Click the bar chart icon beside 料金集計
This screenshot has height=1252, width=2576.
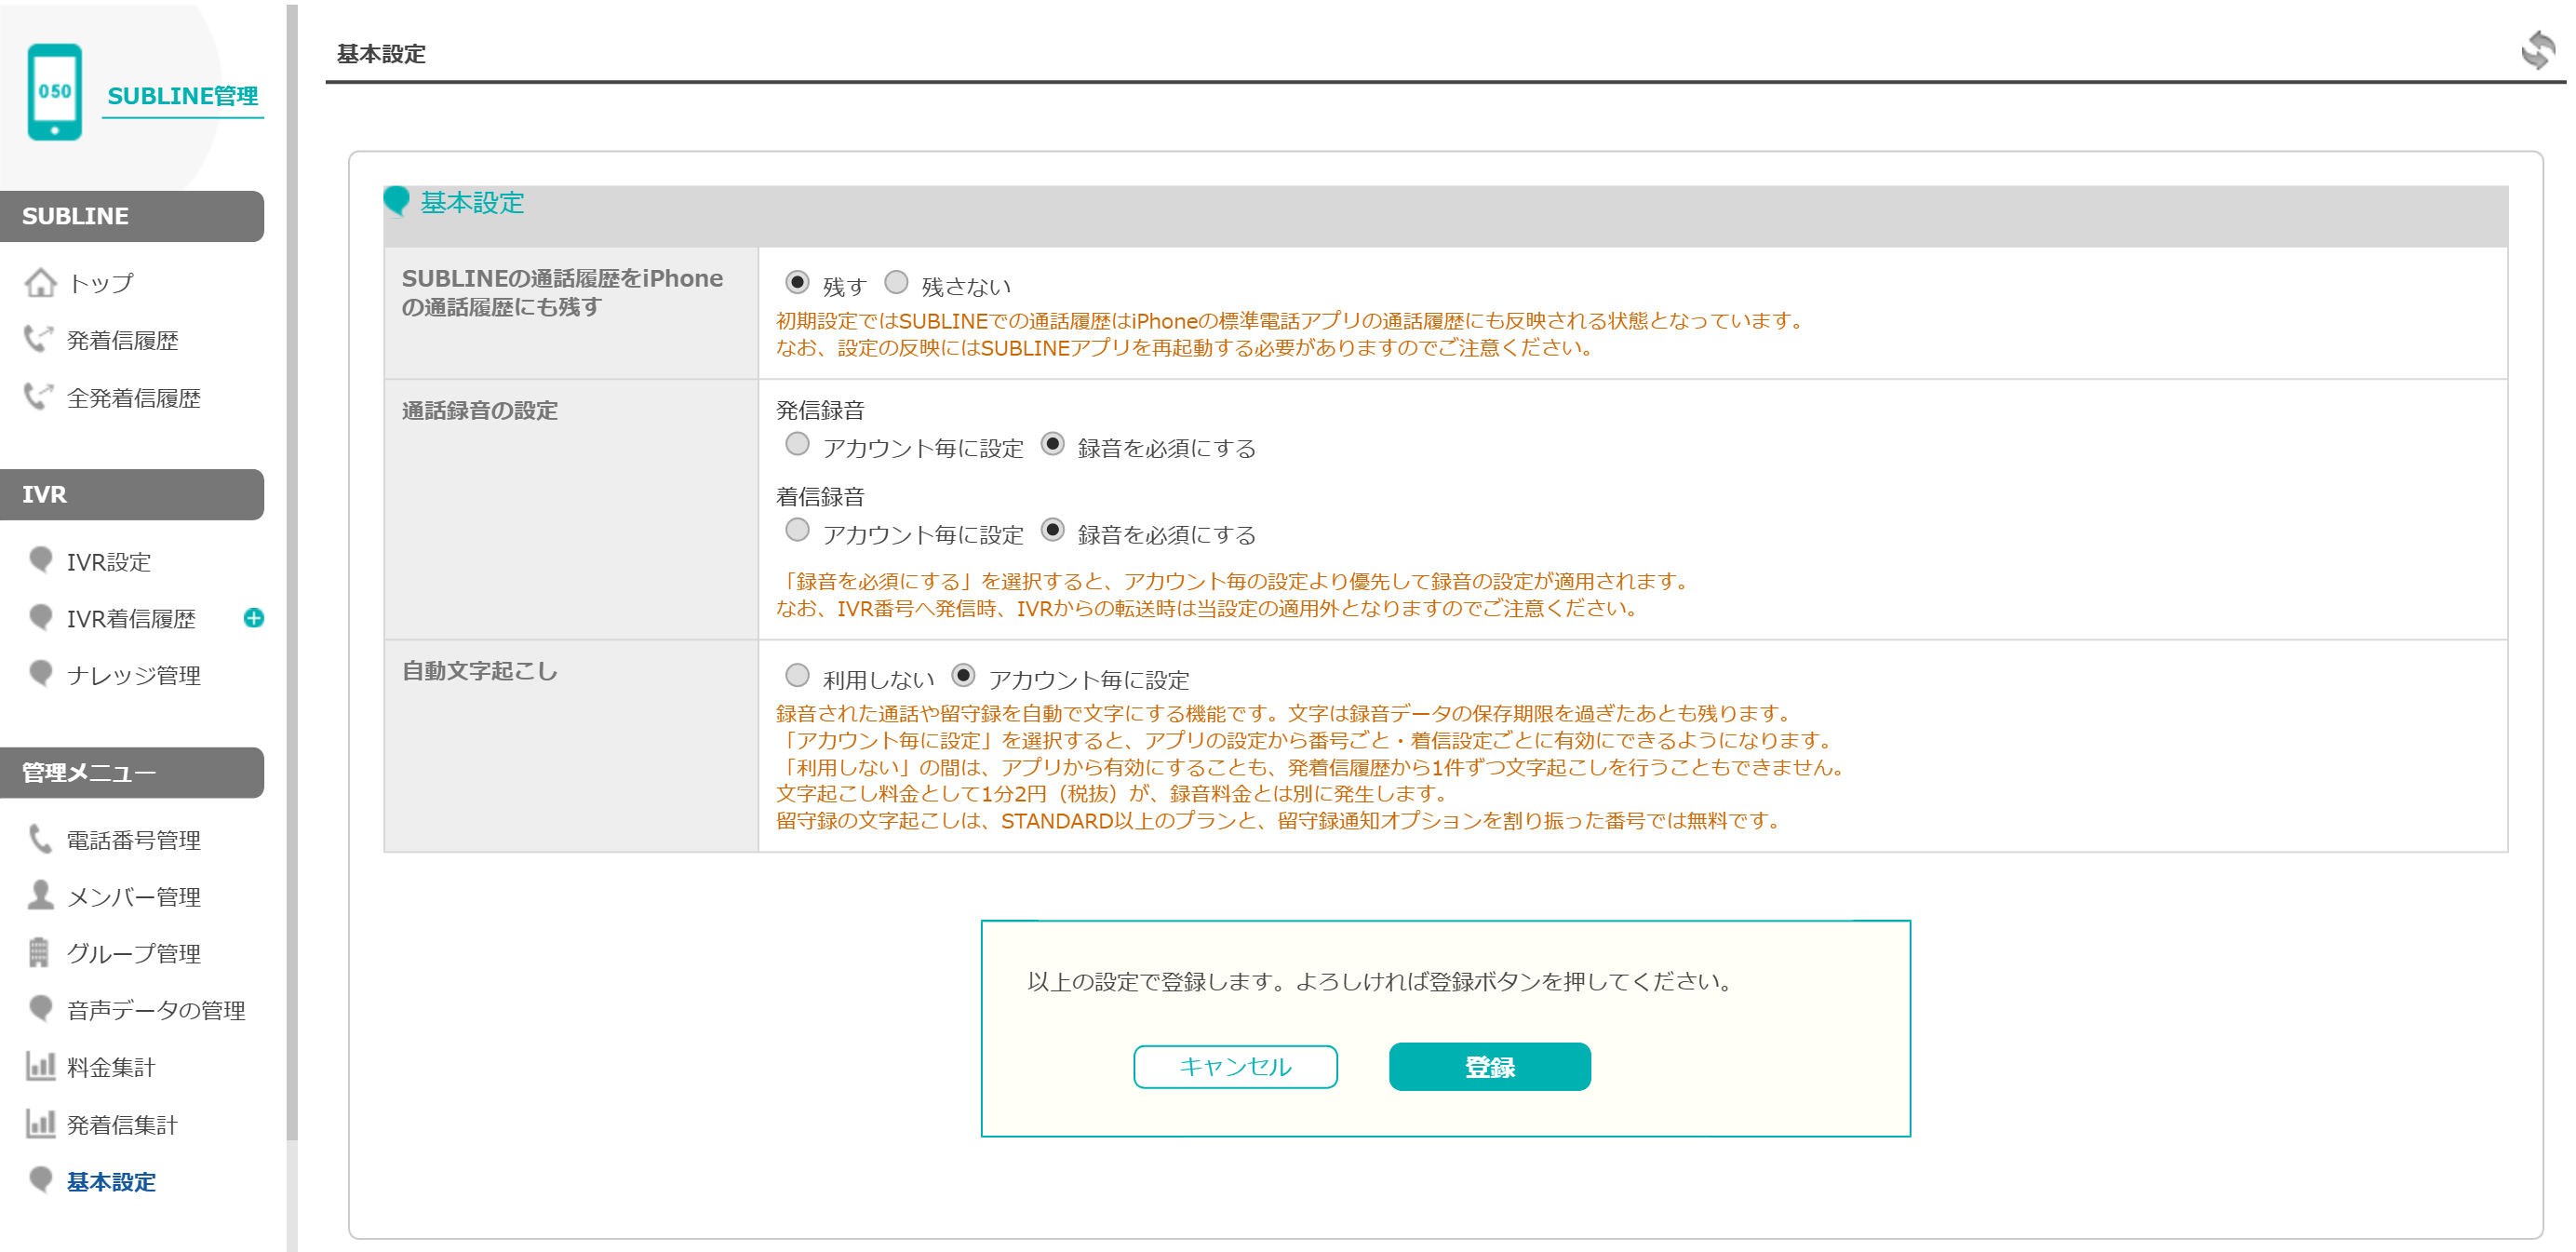(40, 1066)
